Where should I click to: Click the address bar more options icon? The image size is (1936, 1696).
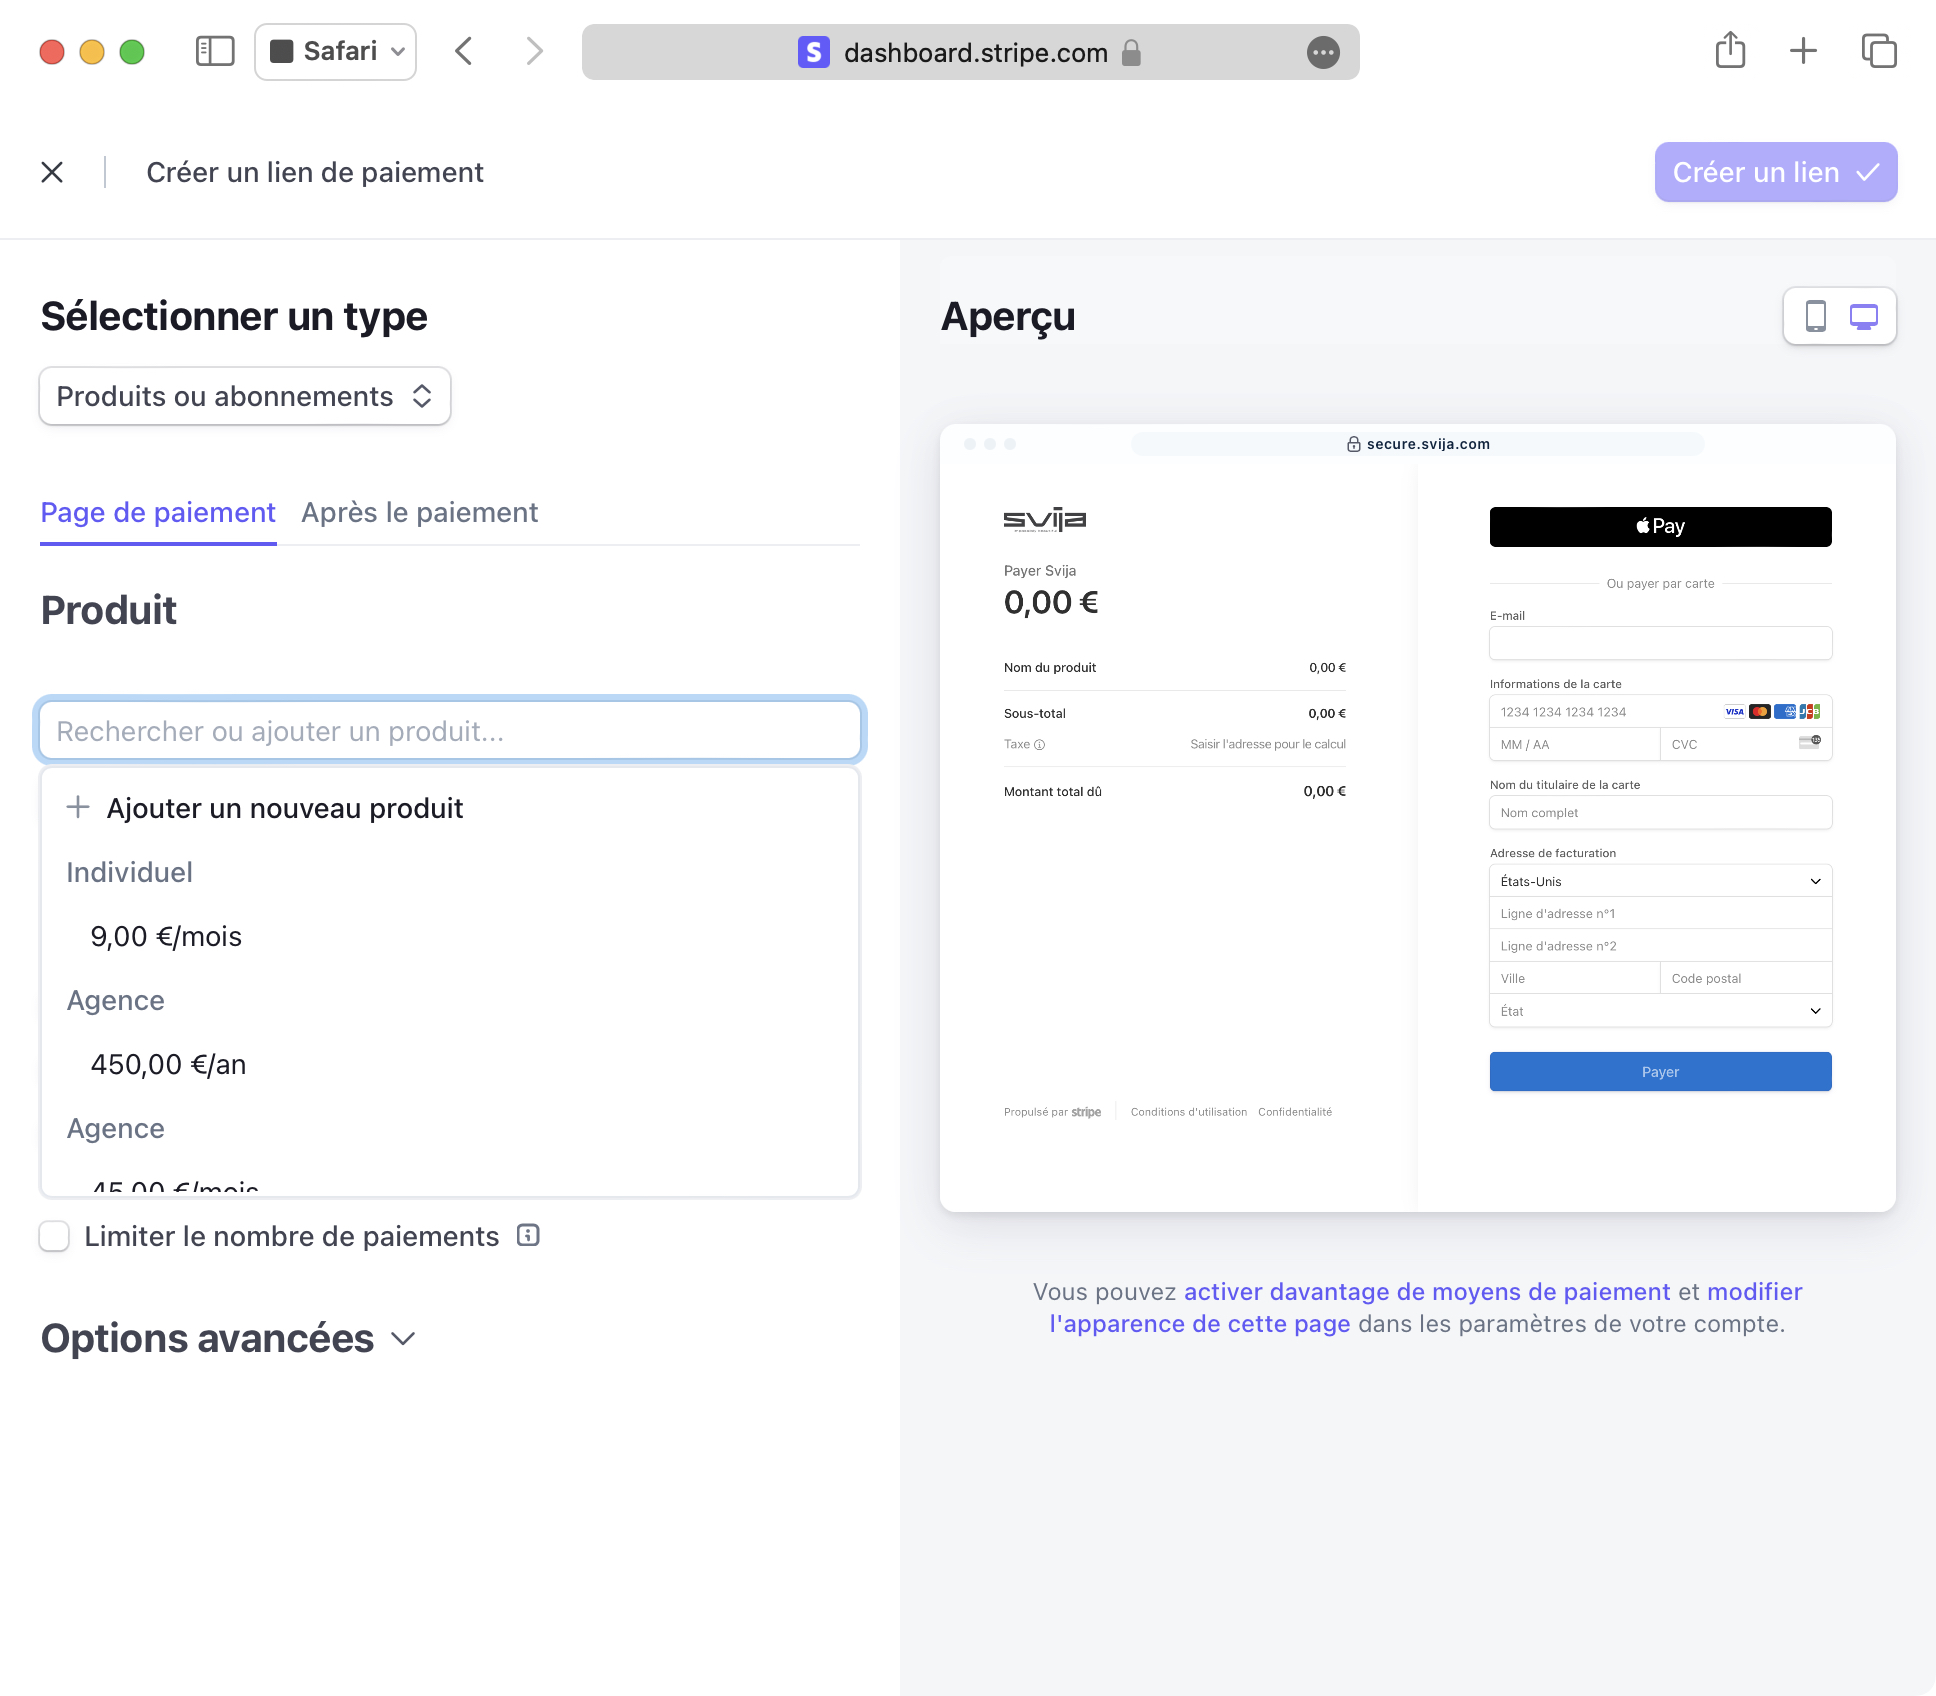pos(1323,52)
